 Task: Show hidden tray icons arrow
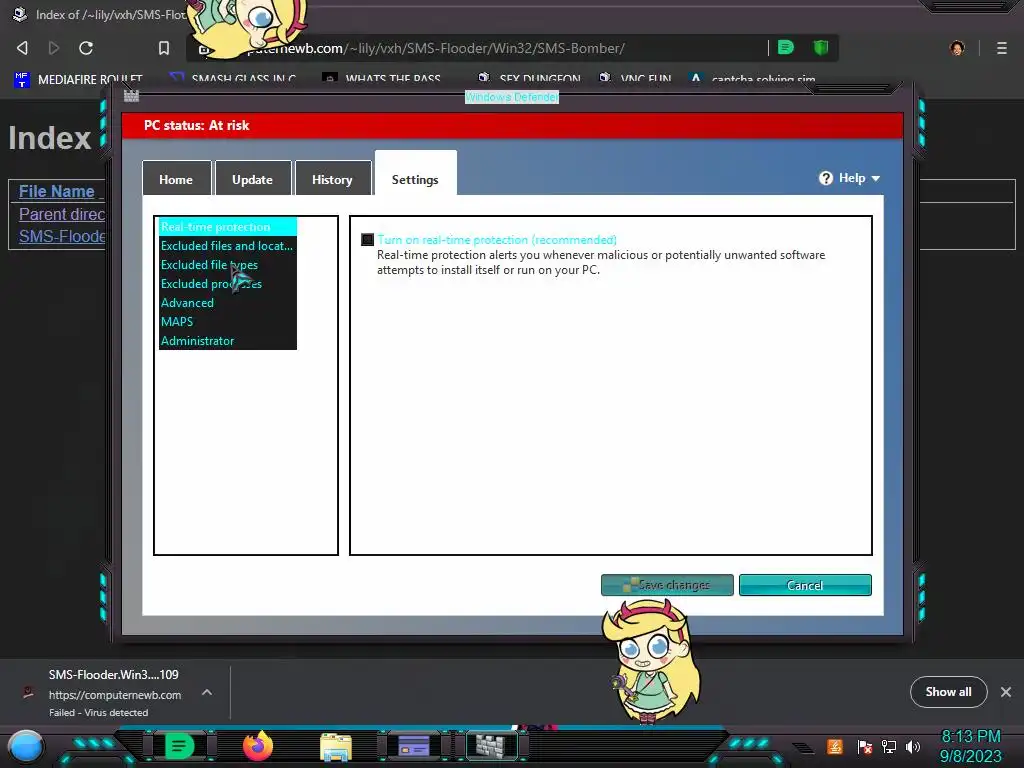pos(803,747)
